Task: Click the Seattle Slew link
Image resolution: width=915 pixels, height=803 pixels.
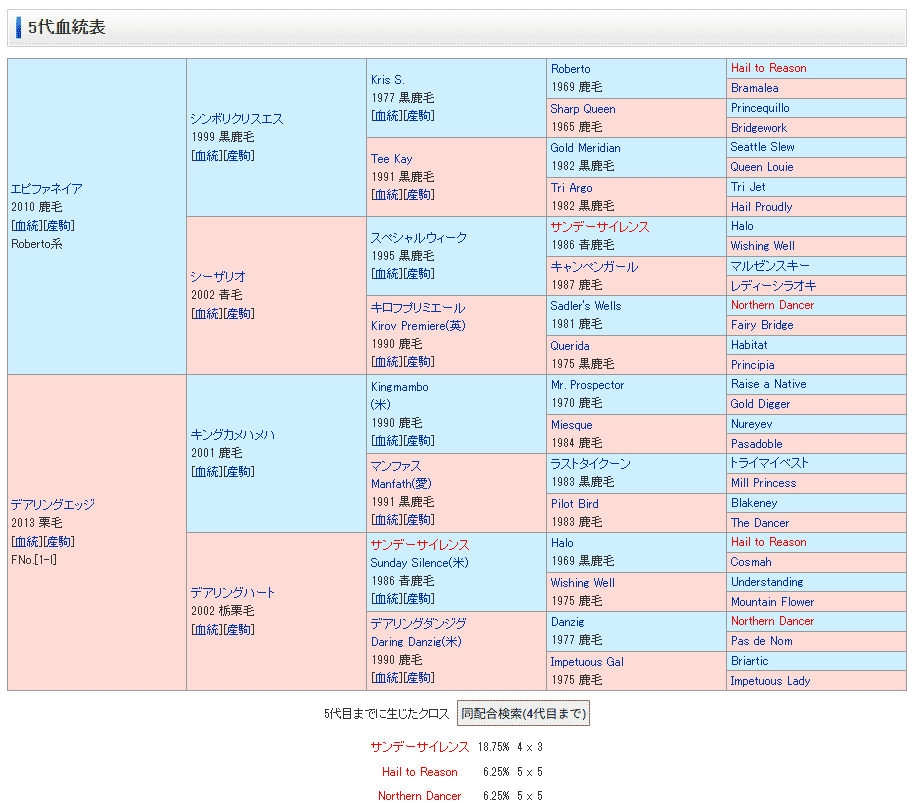Action: click(763, 147)
